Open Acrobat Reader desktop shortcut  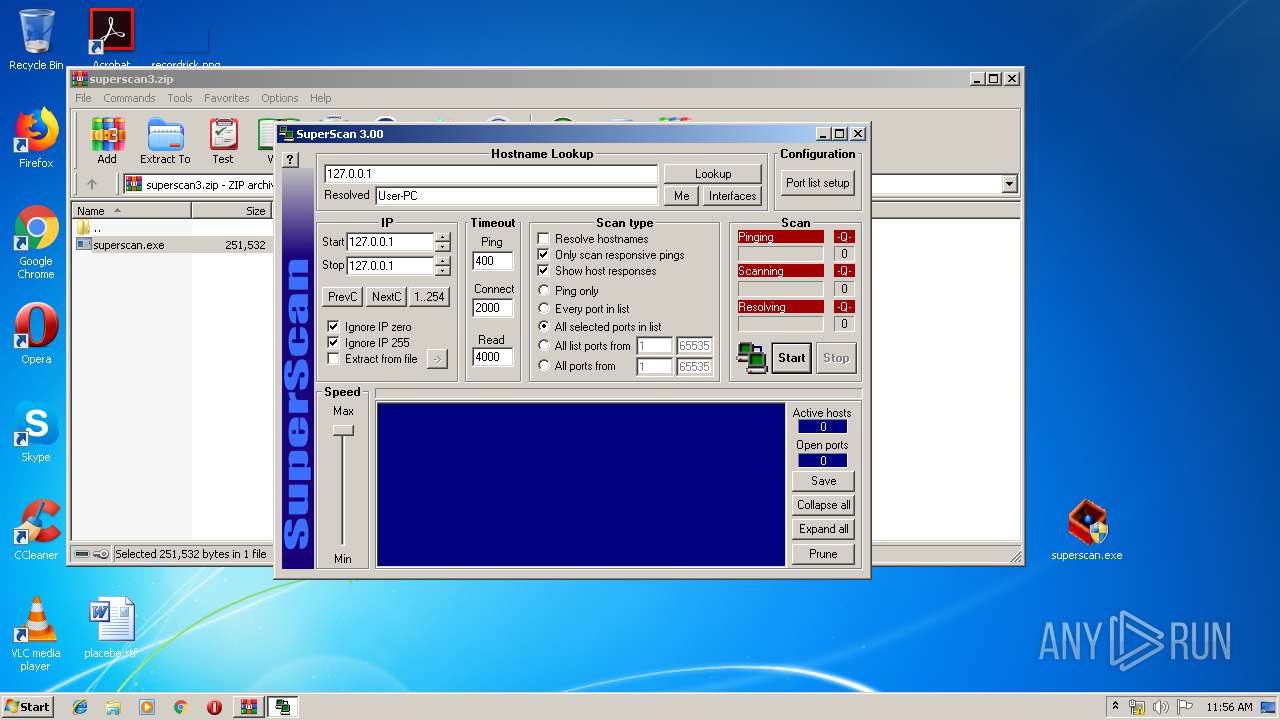pyautogui.click(x=112, y=38)
